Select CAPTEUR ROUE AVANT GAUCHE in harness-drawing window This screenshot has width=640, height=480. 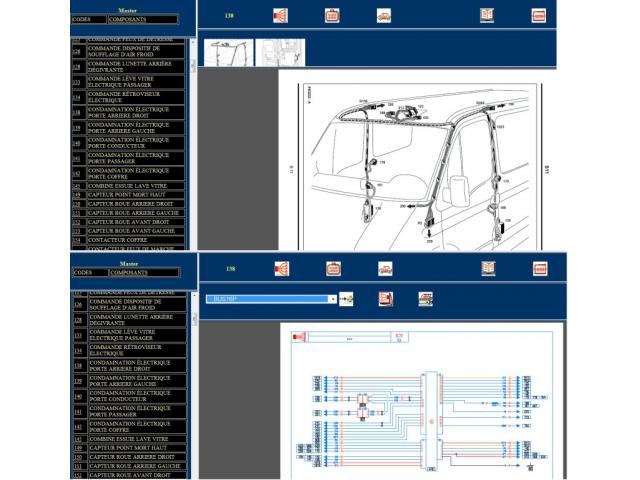[x=136, y=231]
